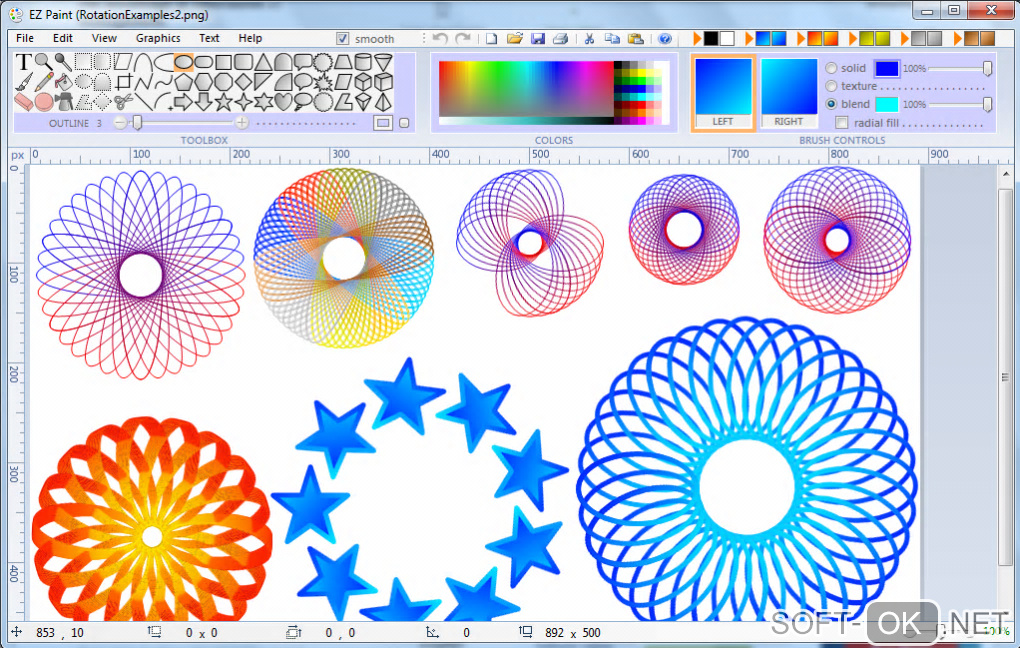This screenshot has height=648, width=1020.
Task: Create a new blank document
Action: (492, 38)
